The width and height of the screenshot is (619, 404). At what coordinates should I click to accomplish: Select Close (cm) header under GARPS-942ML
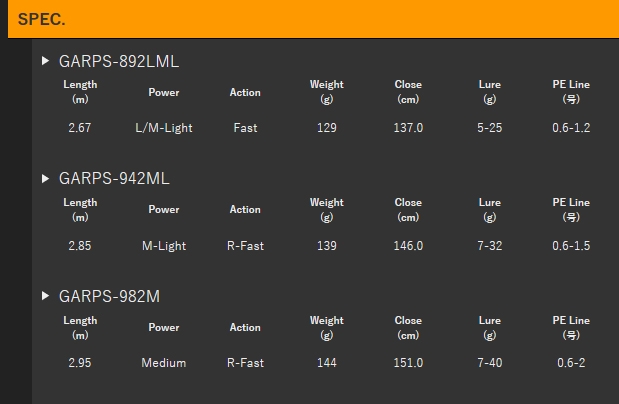click(x=408, y=210)
